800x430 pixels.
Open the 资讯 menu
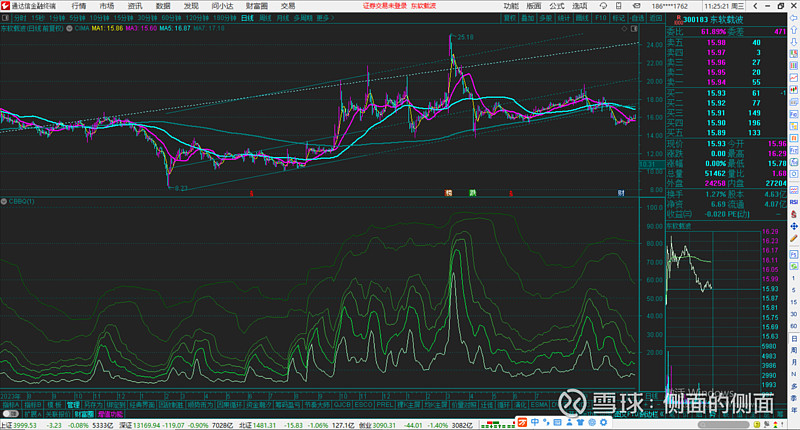(135, 6)
